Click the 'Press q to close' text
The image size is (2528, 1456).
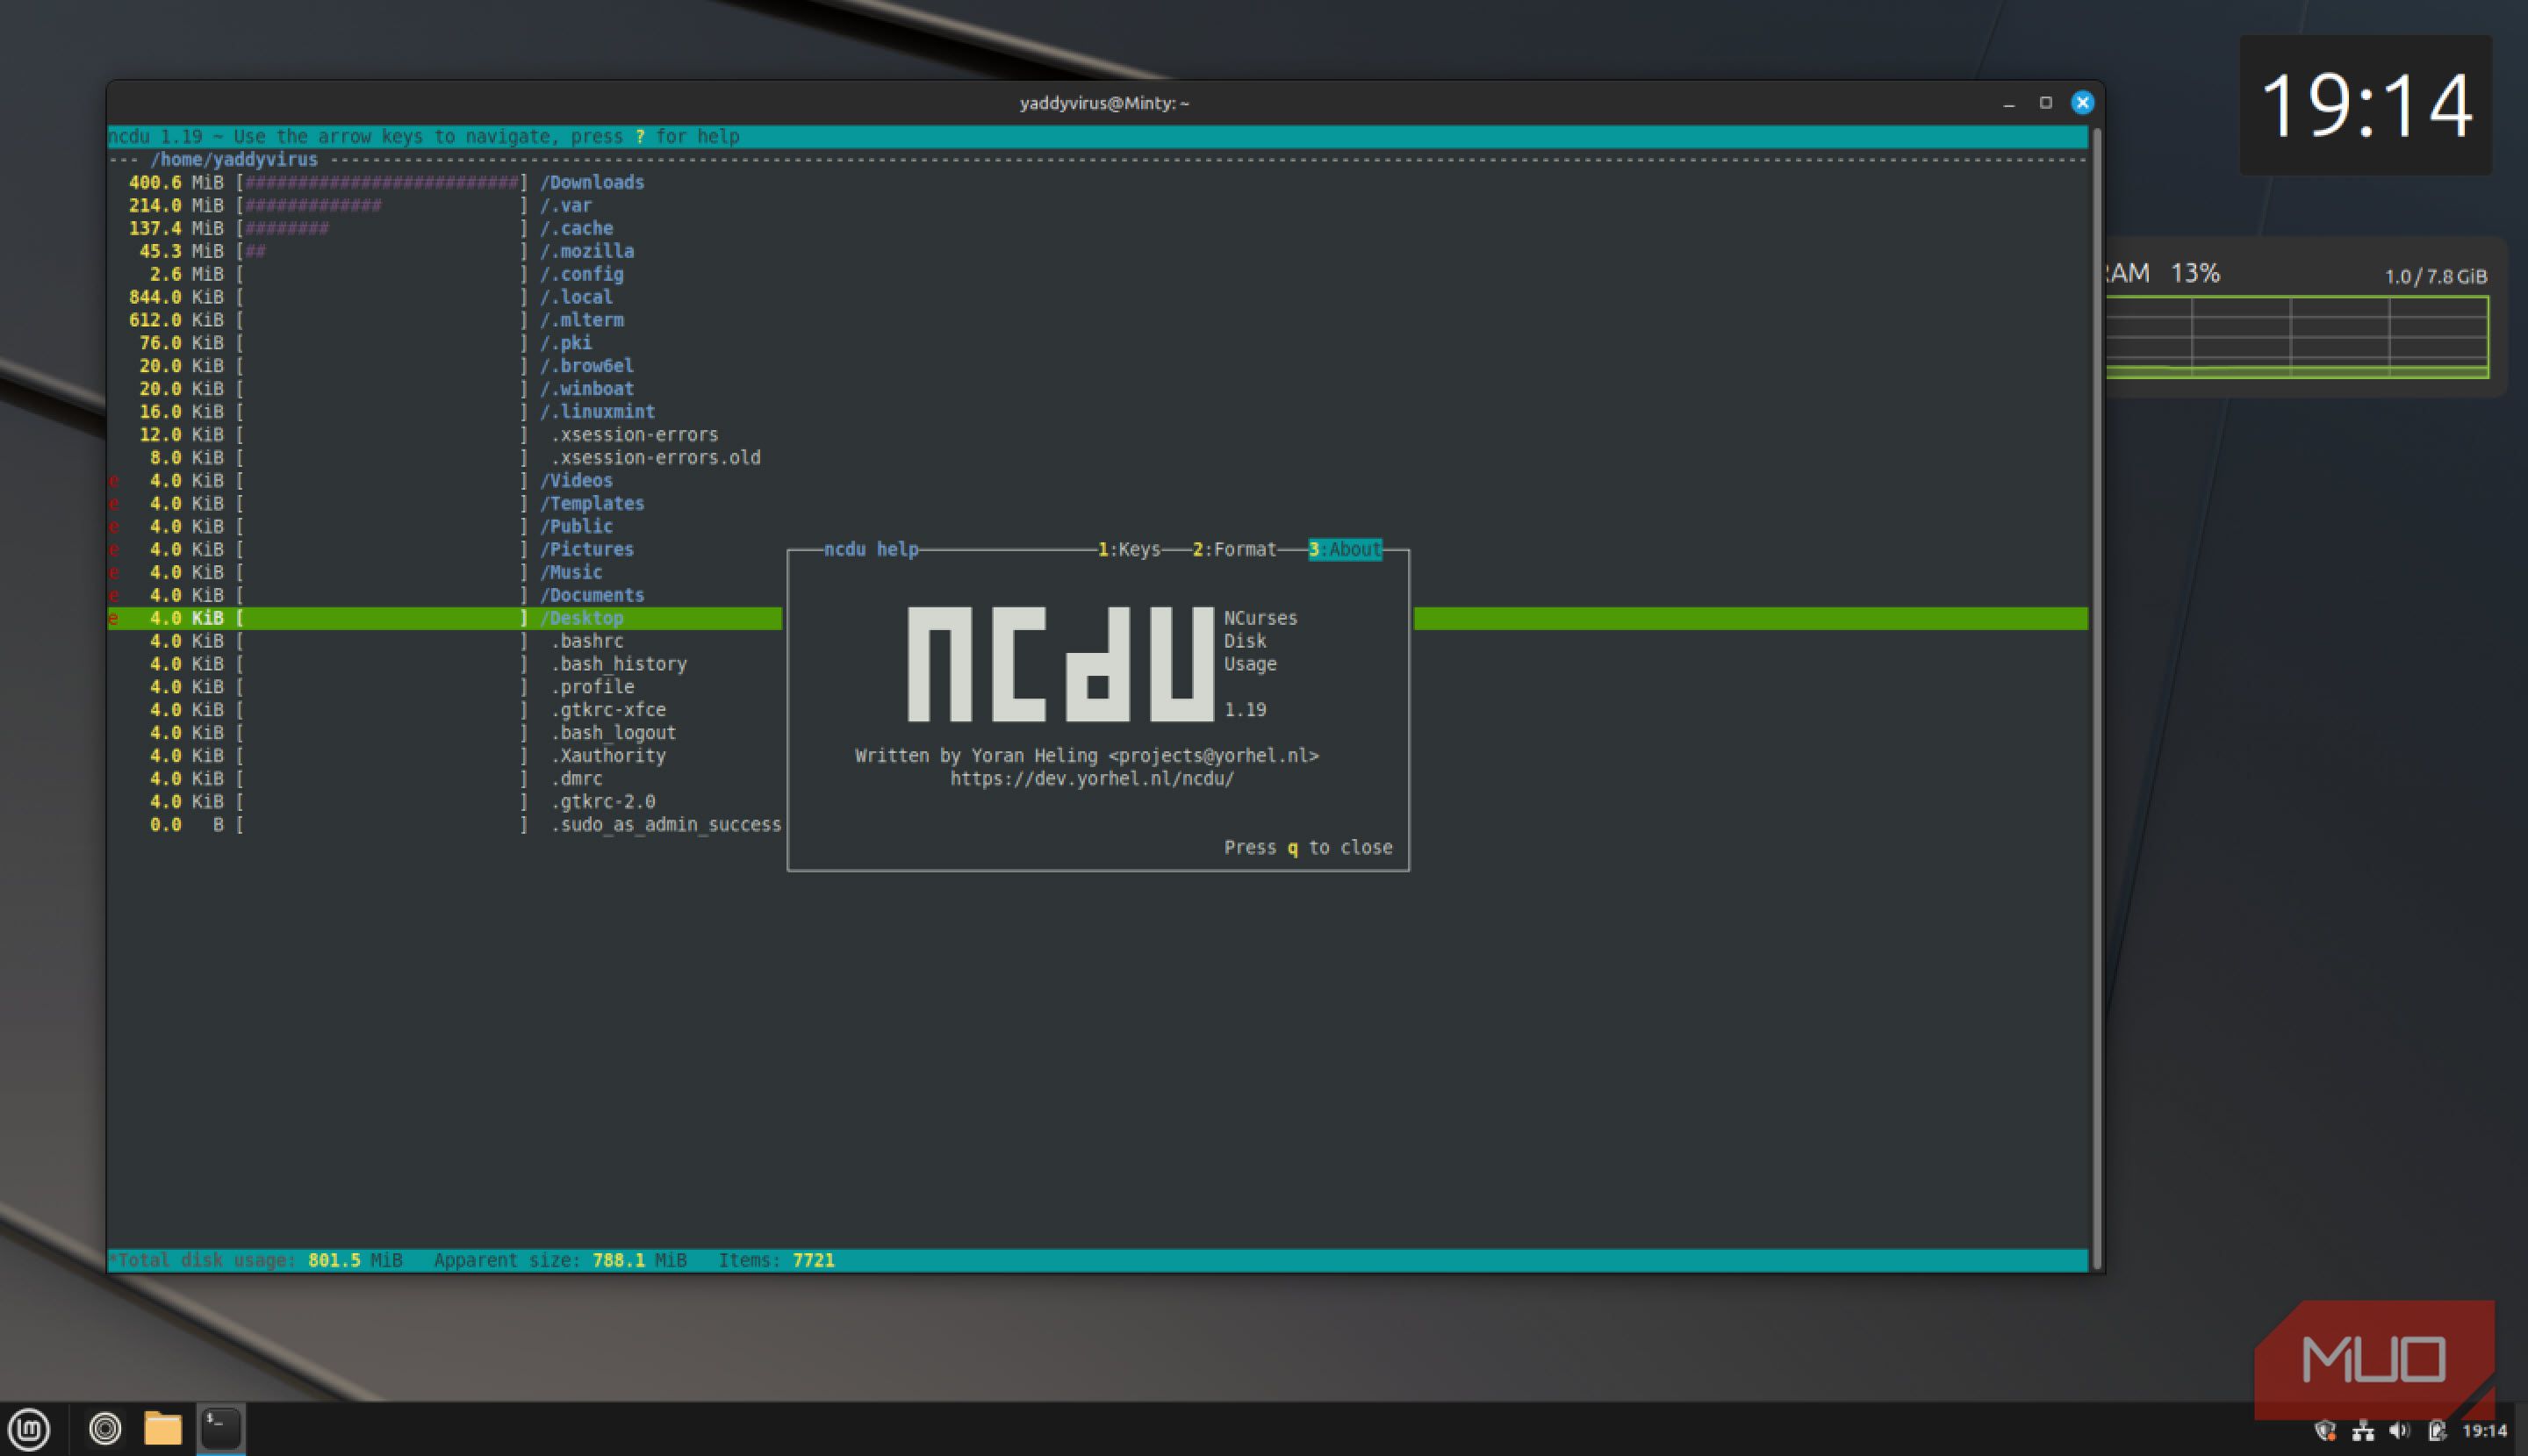(x=1308, y=847)
